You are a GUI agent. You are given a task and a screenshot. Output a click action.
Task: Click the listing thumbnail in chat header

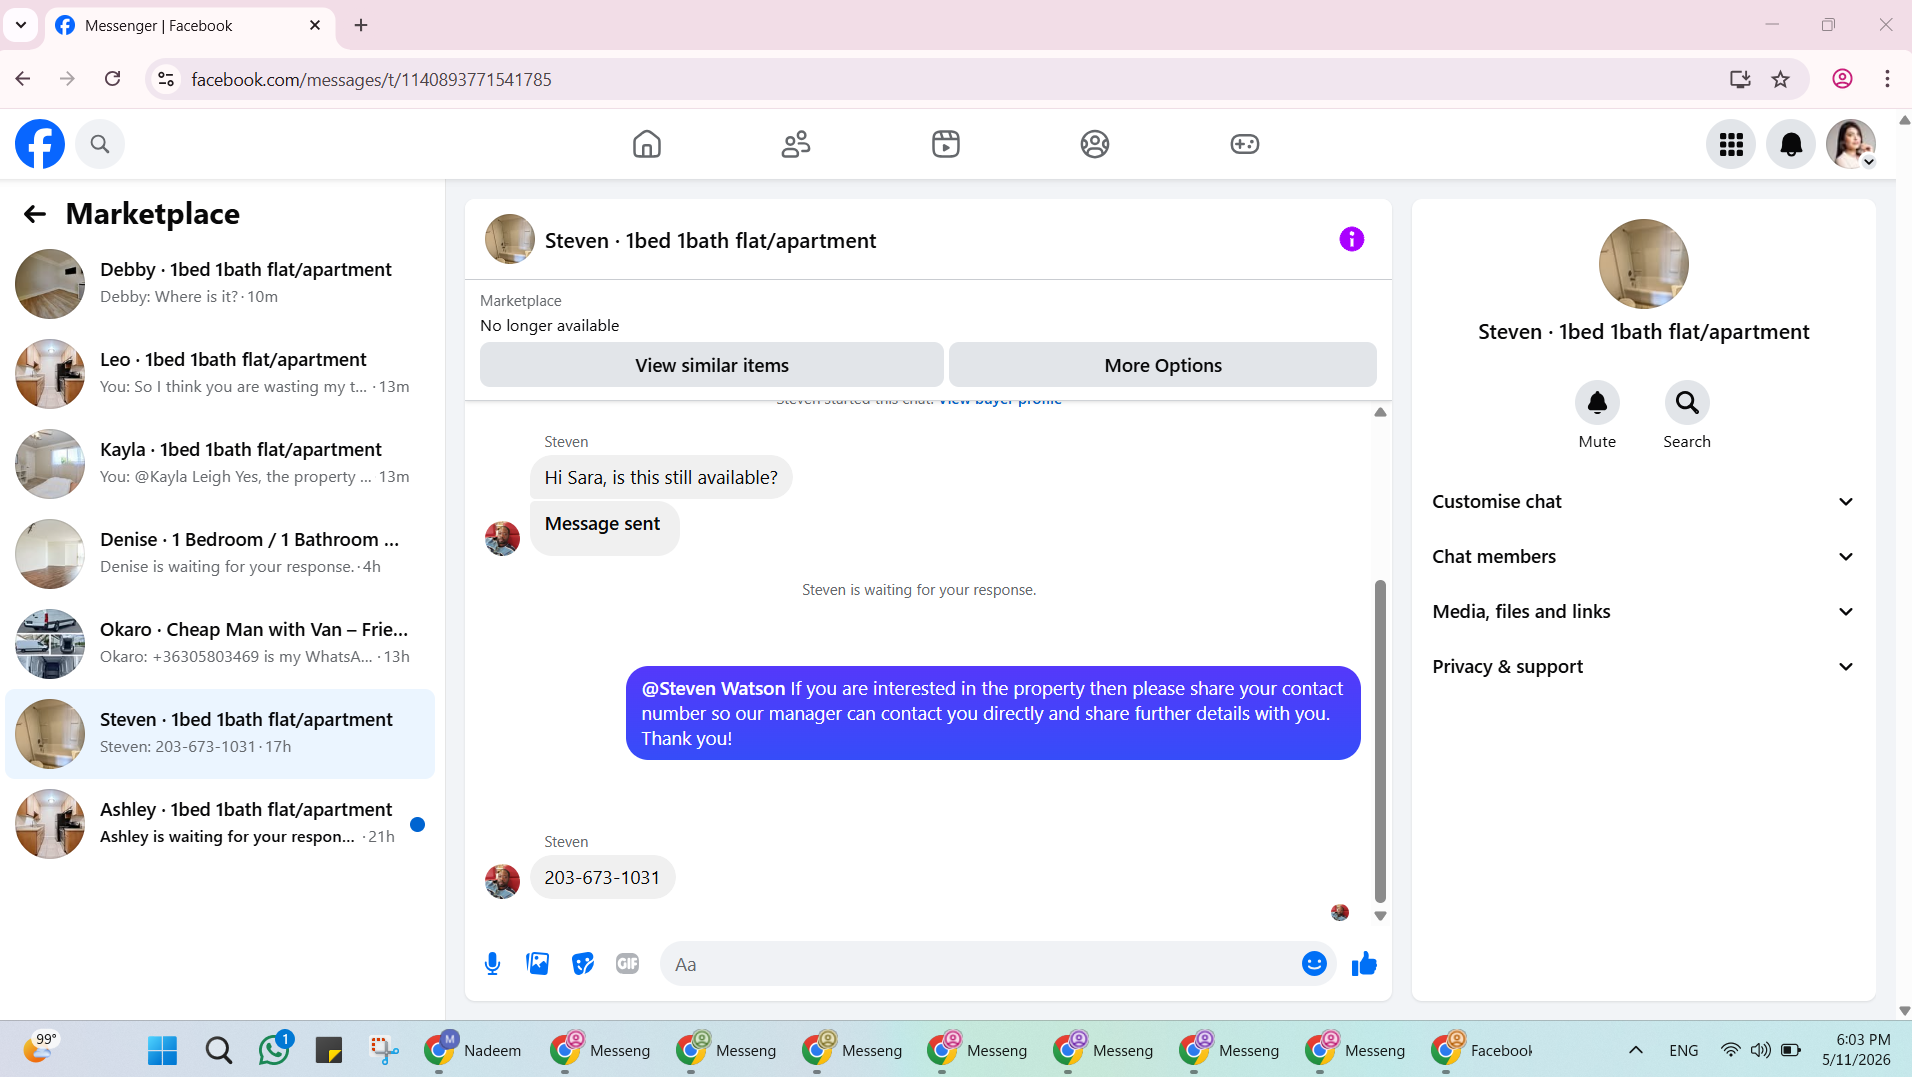pos(510,240)
